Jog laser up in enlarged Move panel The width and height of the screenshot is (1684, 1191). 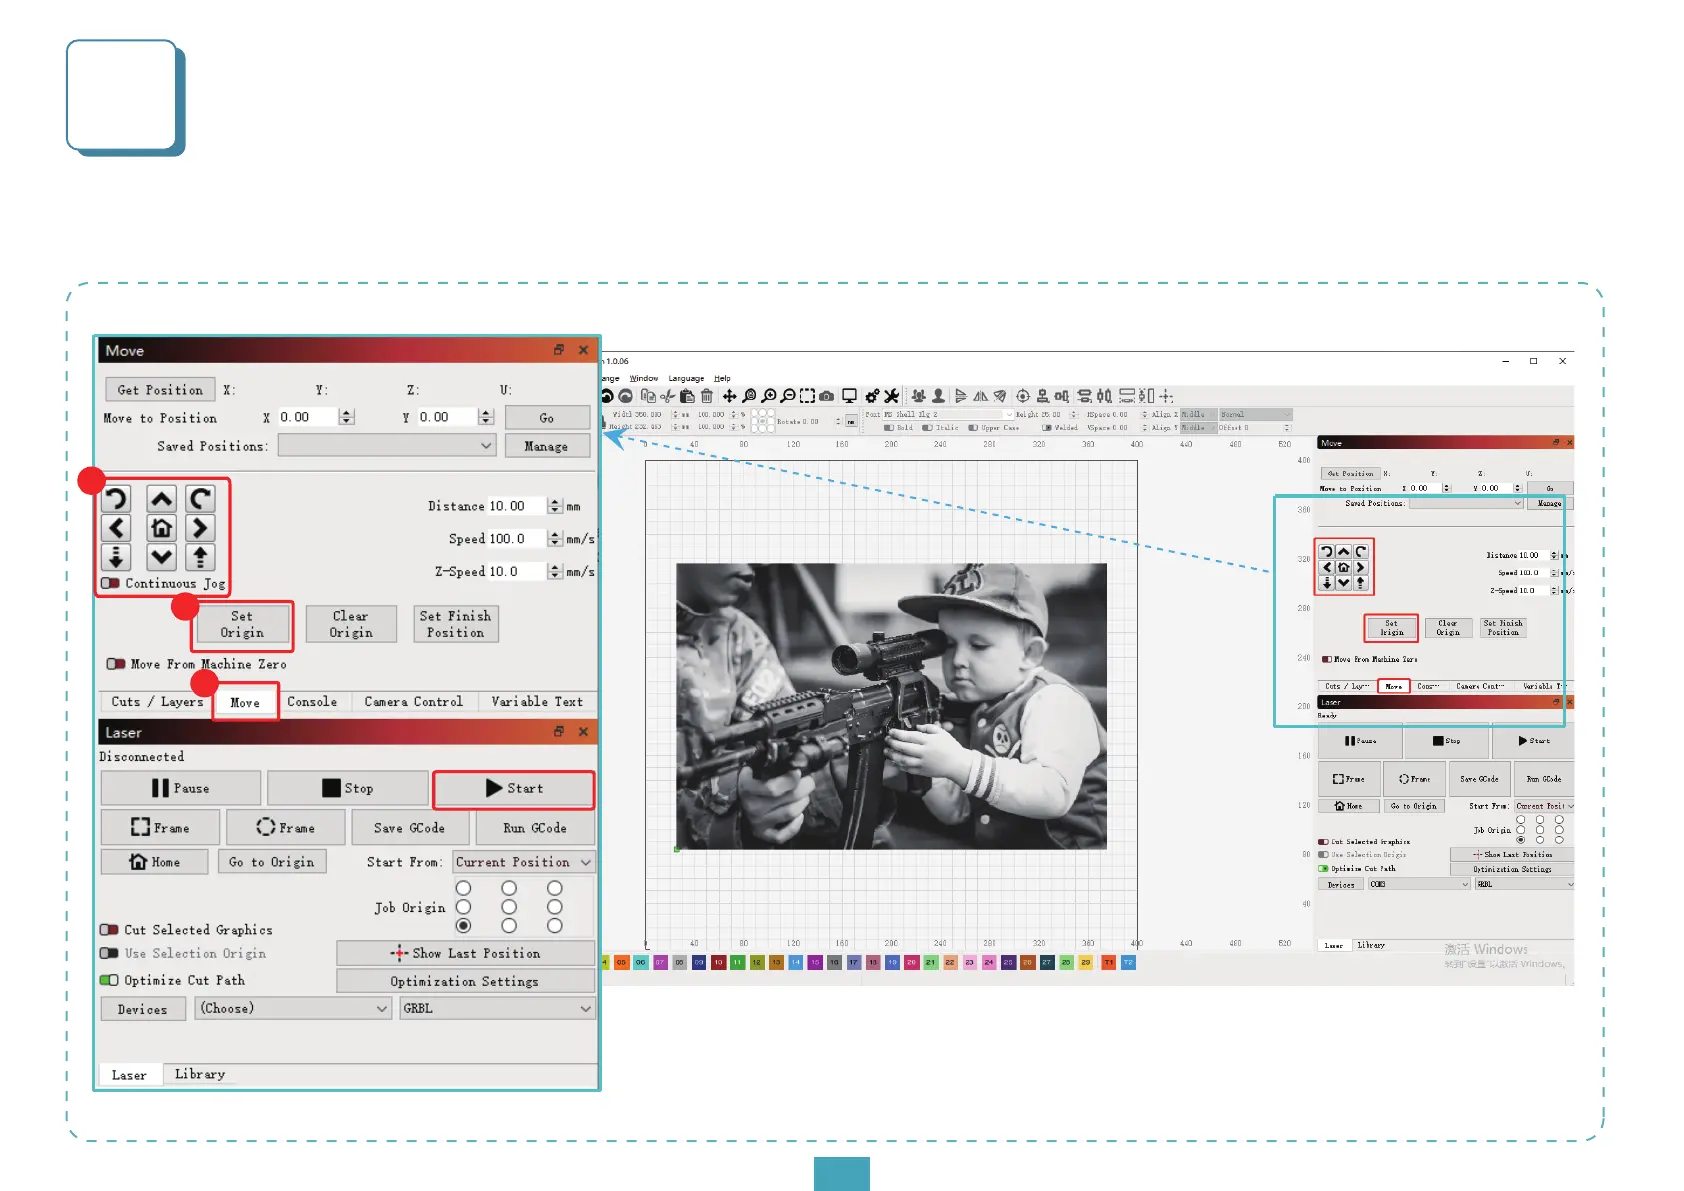click(161, 499)
